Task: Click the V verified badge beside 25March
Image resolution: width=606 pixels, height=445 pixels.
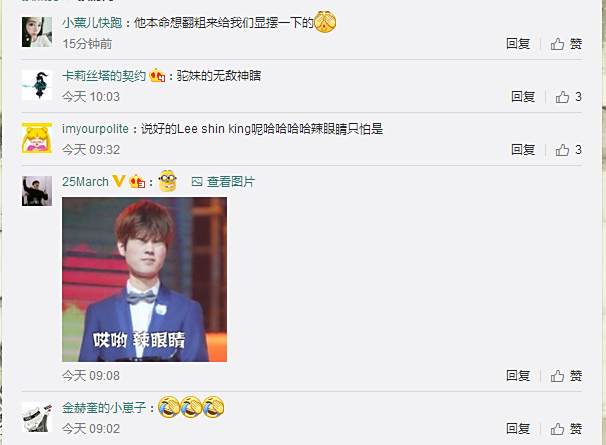Action: 119,181
